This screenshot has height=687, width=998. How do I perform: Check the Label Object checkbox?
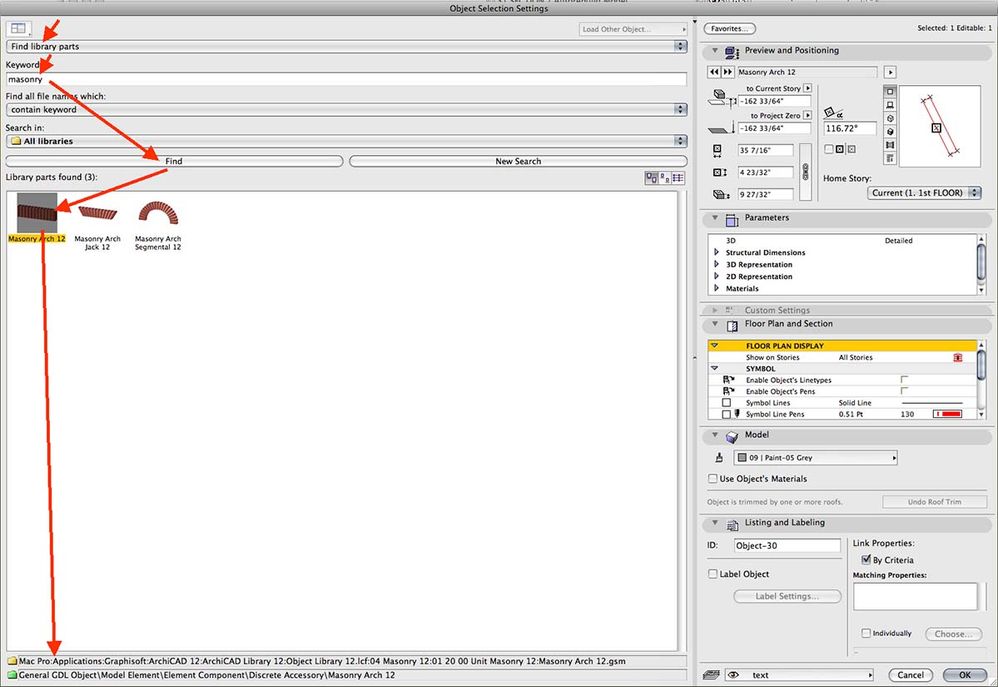[713, 574]
